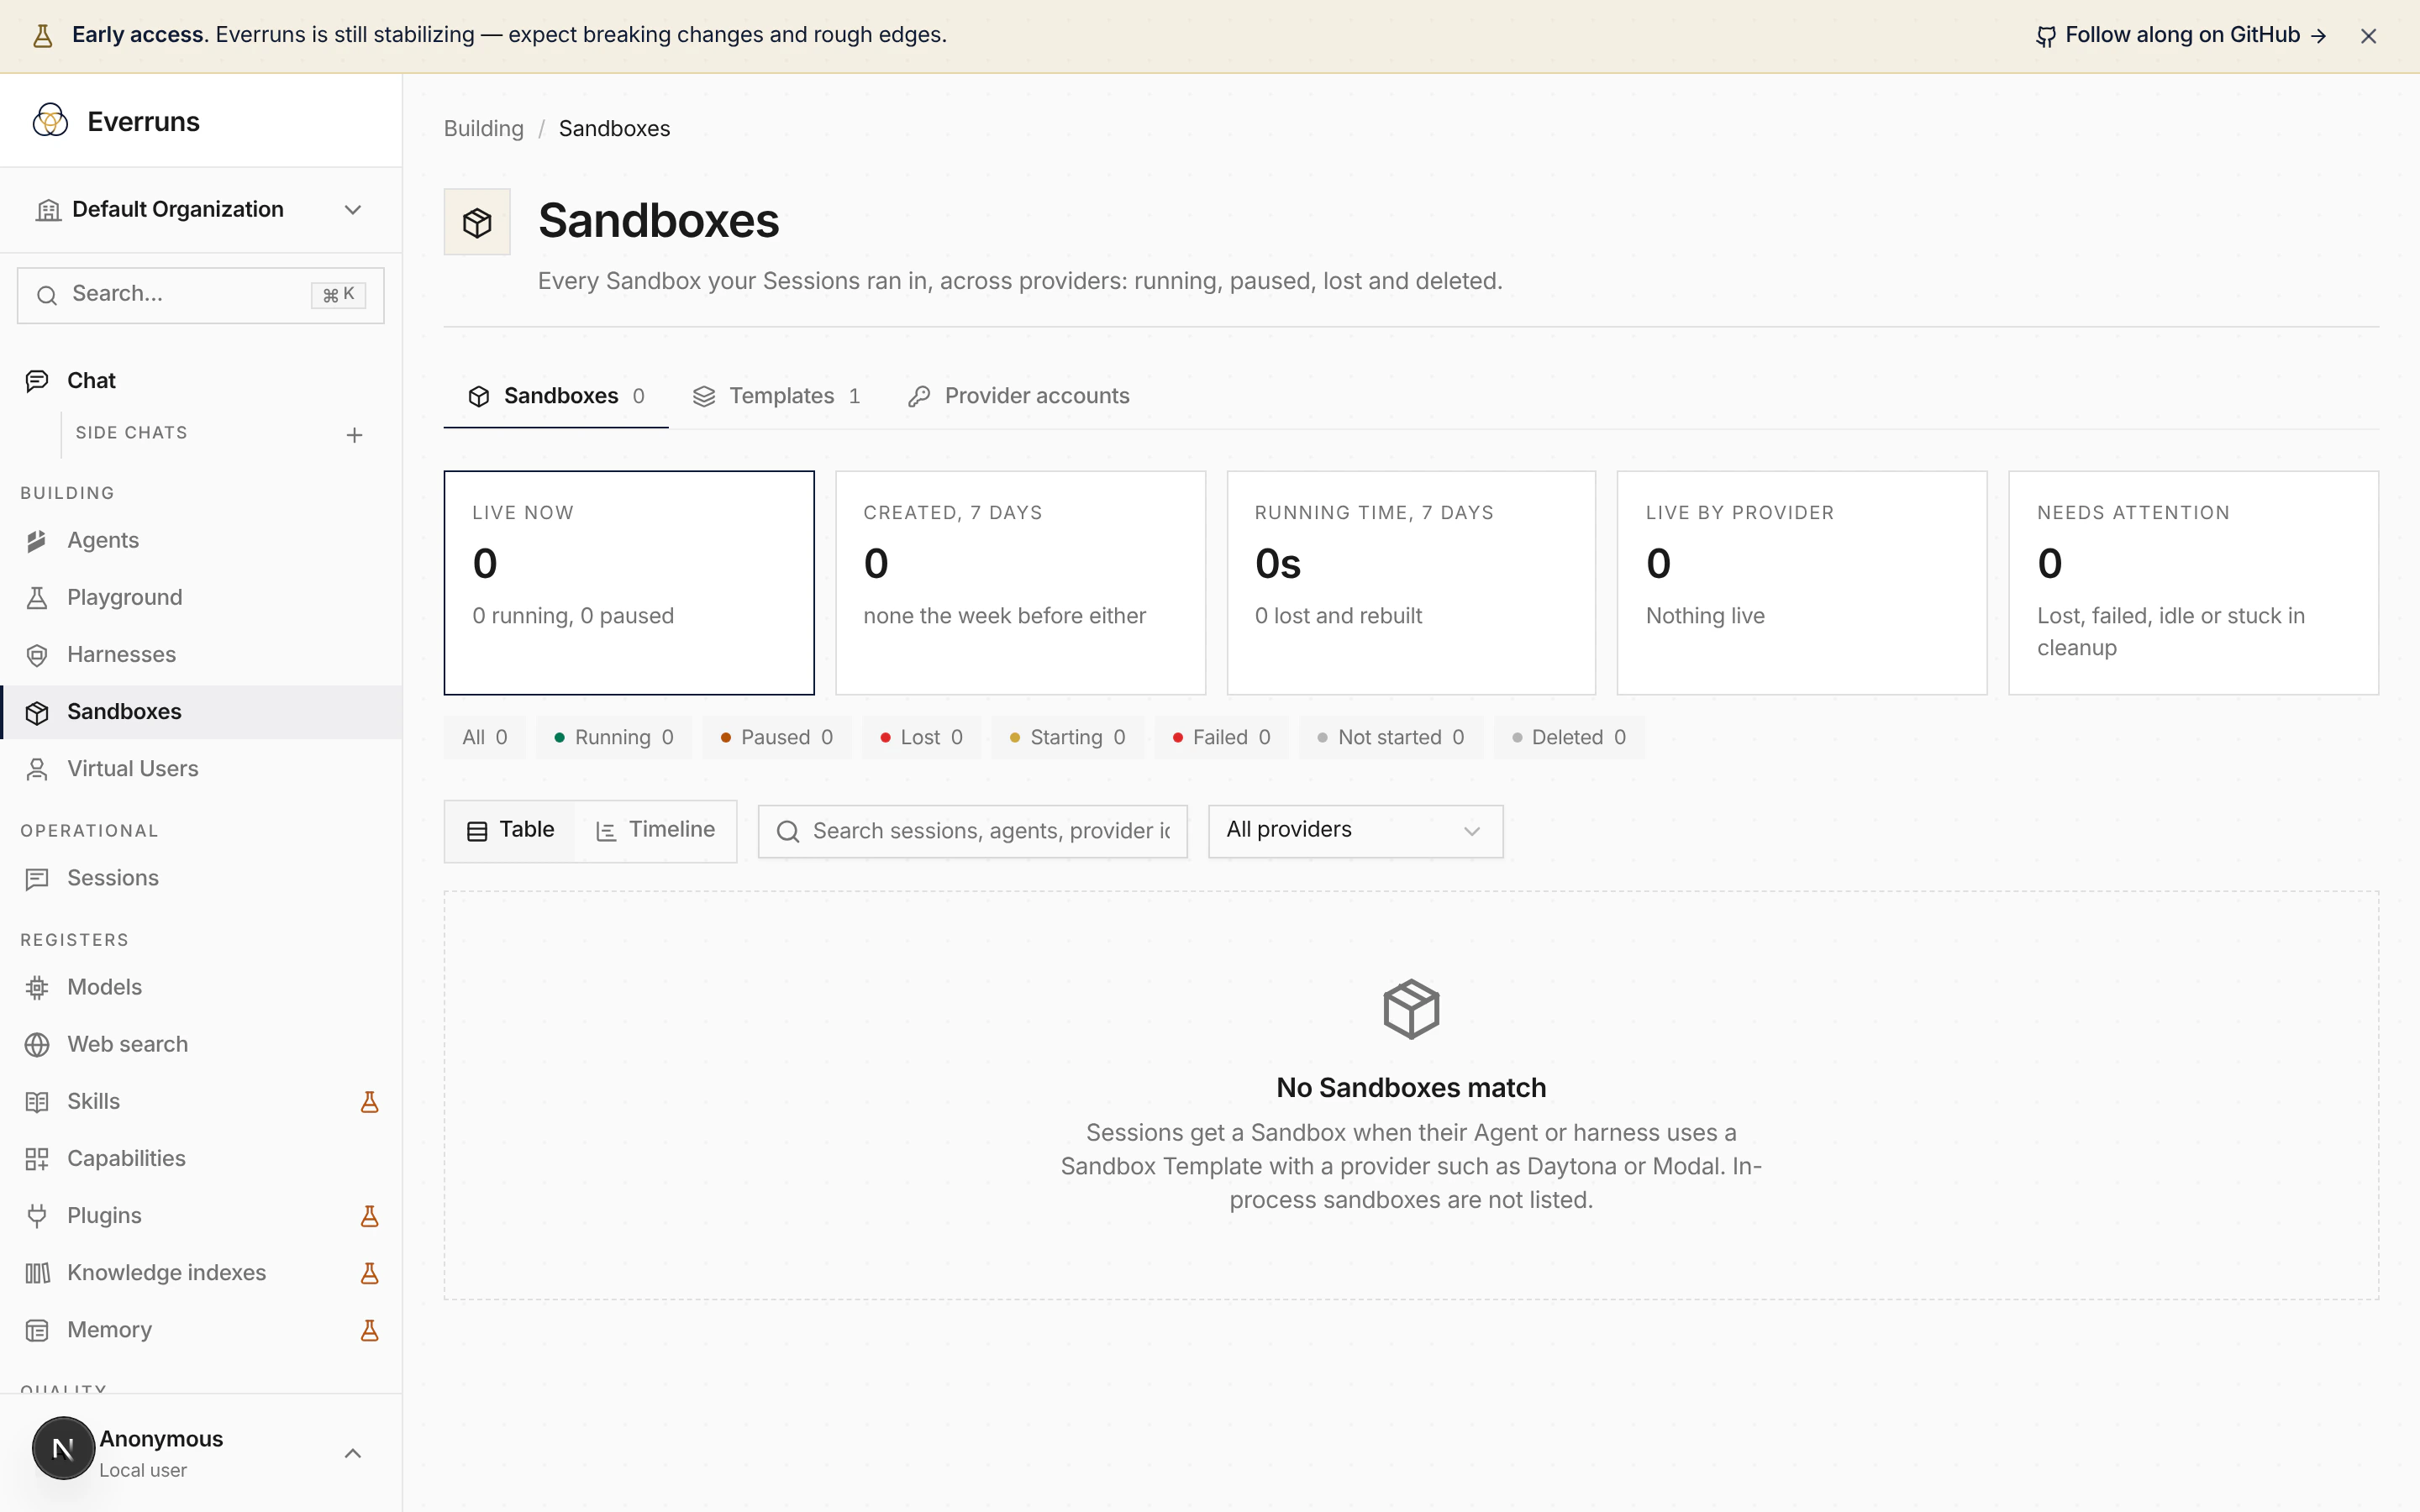Filter by Lost status
The image size is (2420, 1512).
[x=921, y=737]
